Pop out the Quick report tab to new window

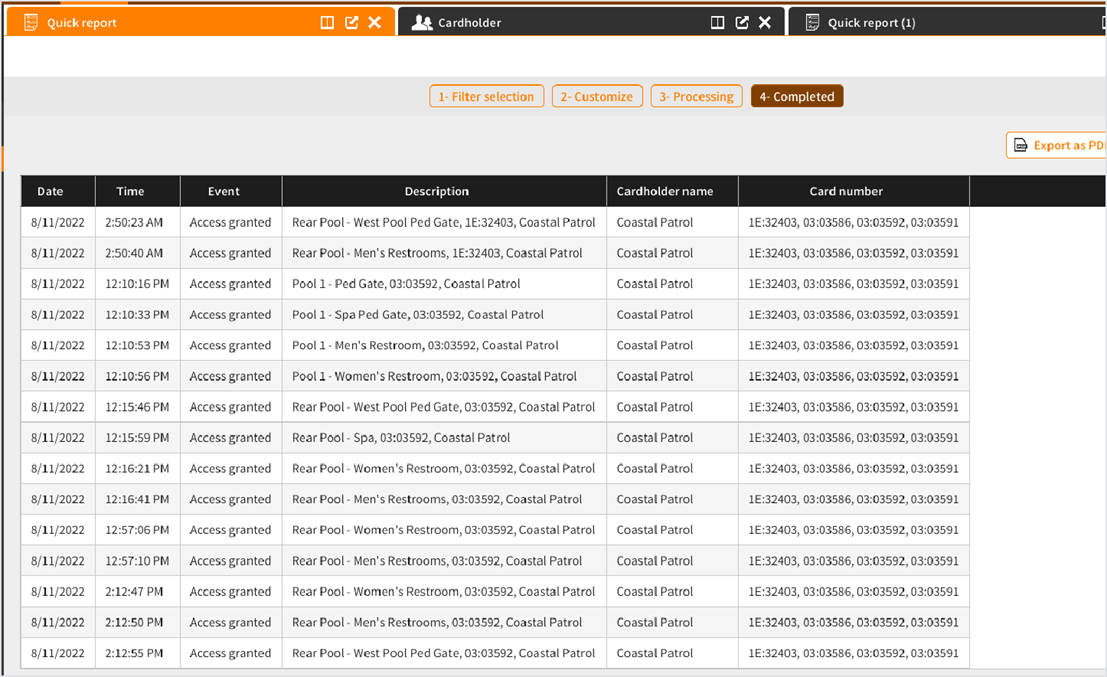(x=351, y=23)
